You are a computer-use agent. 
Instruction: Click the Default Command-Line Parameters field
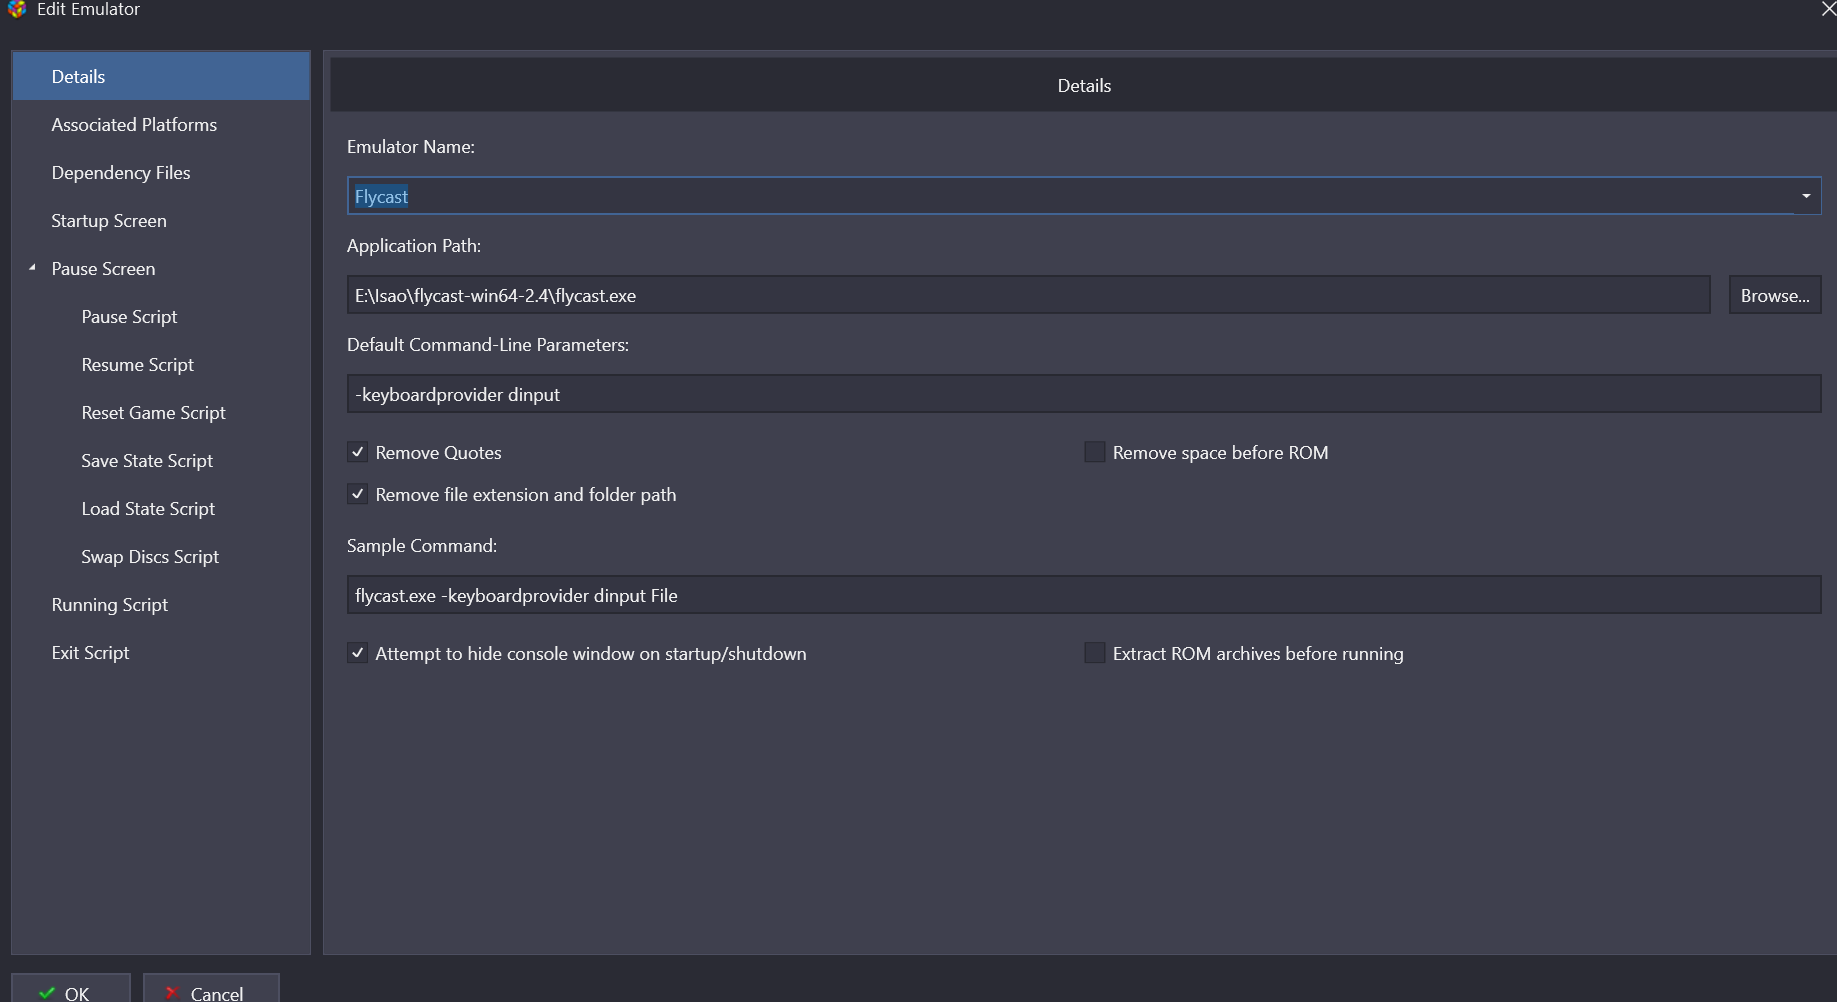1084,394
